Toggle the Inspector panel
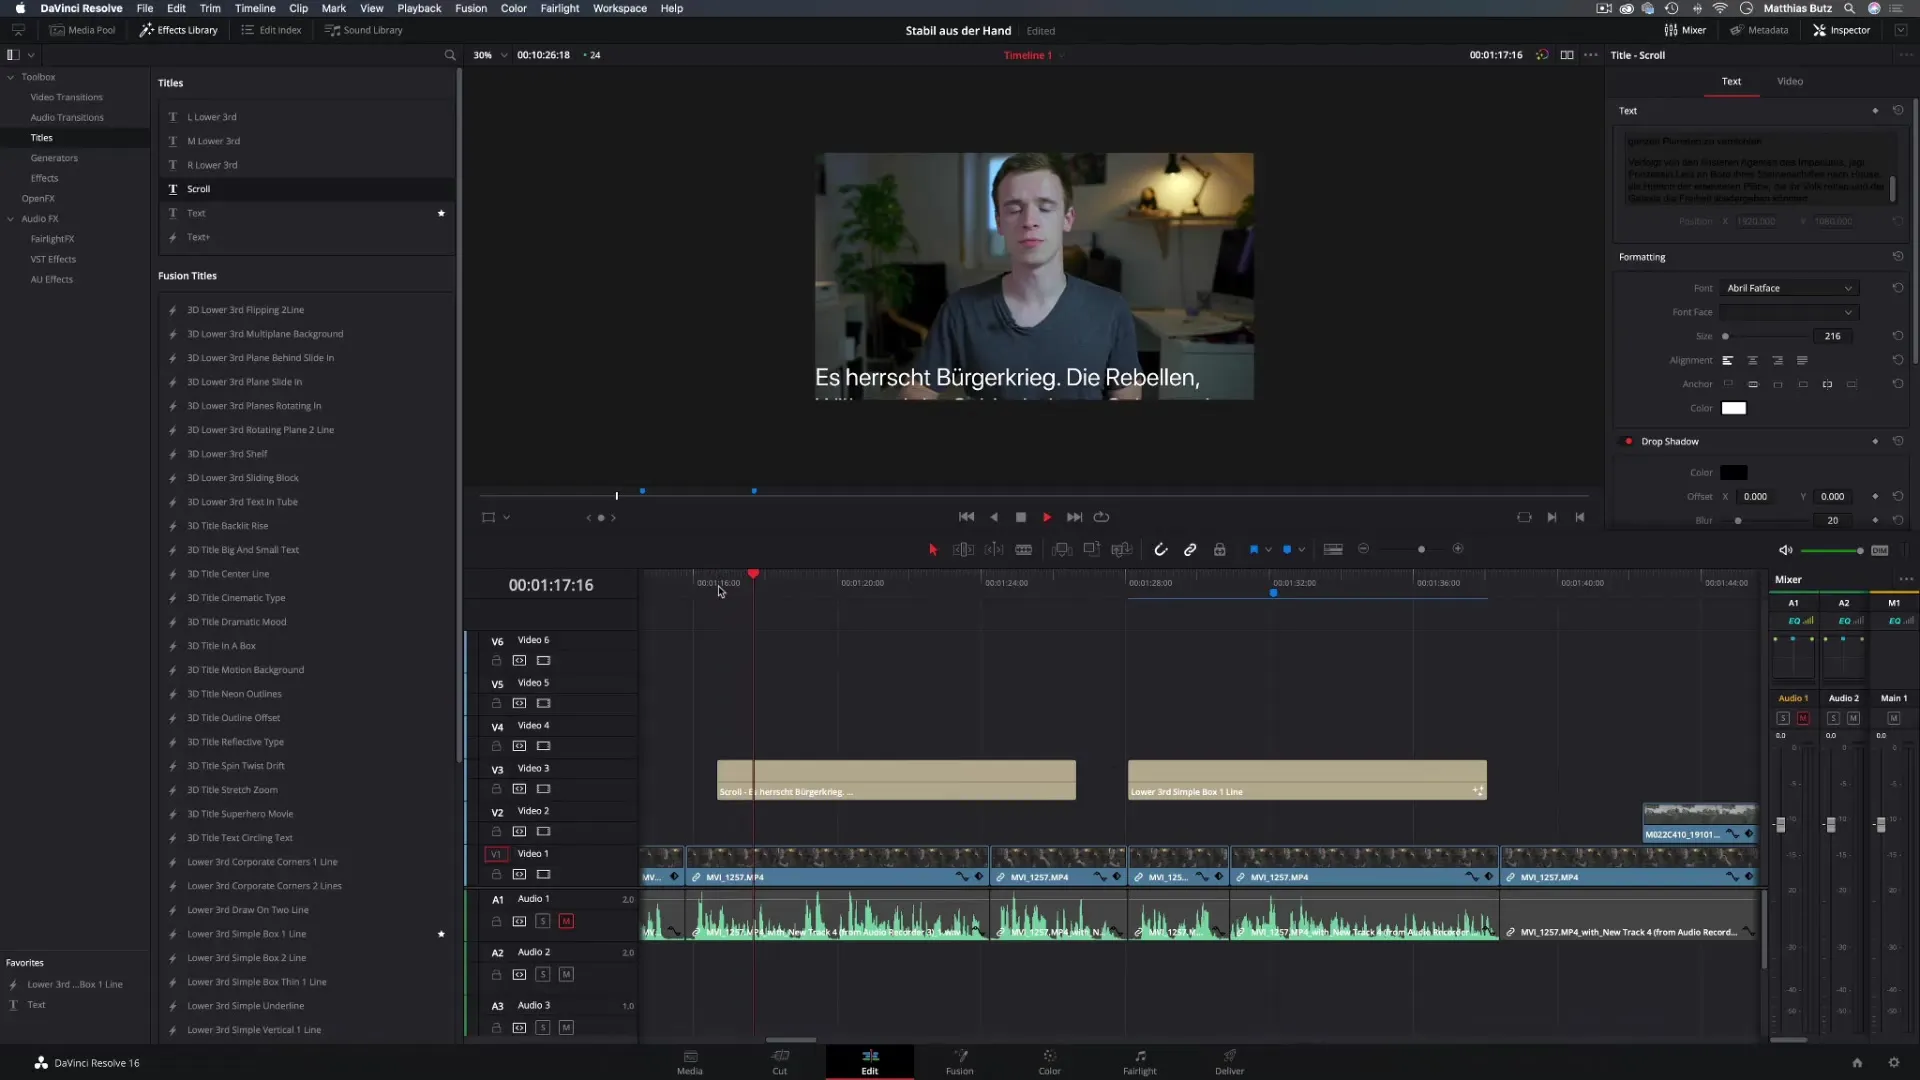This screenshot has width=1920, height=1080. click(x=1841, y=30)
